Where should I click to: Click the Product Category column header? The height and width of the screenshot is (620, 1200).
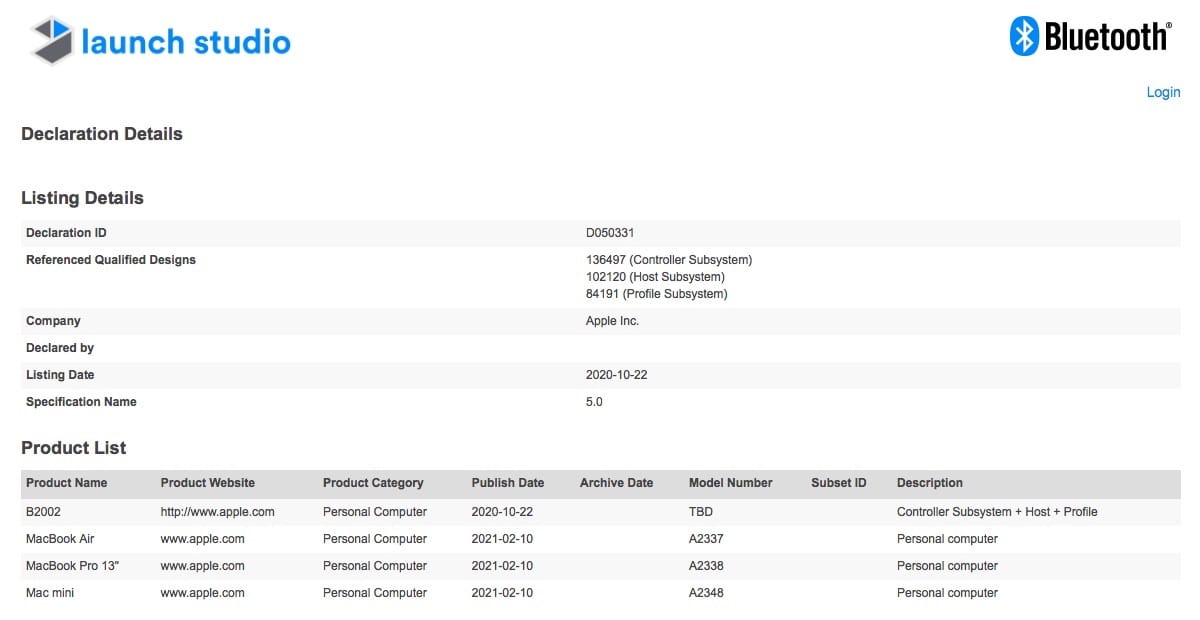click(373, 483)
